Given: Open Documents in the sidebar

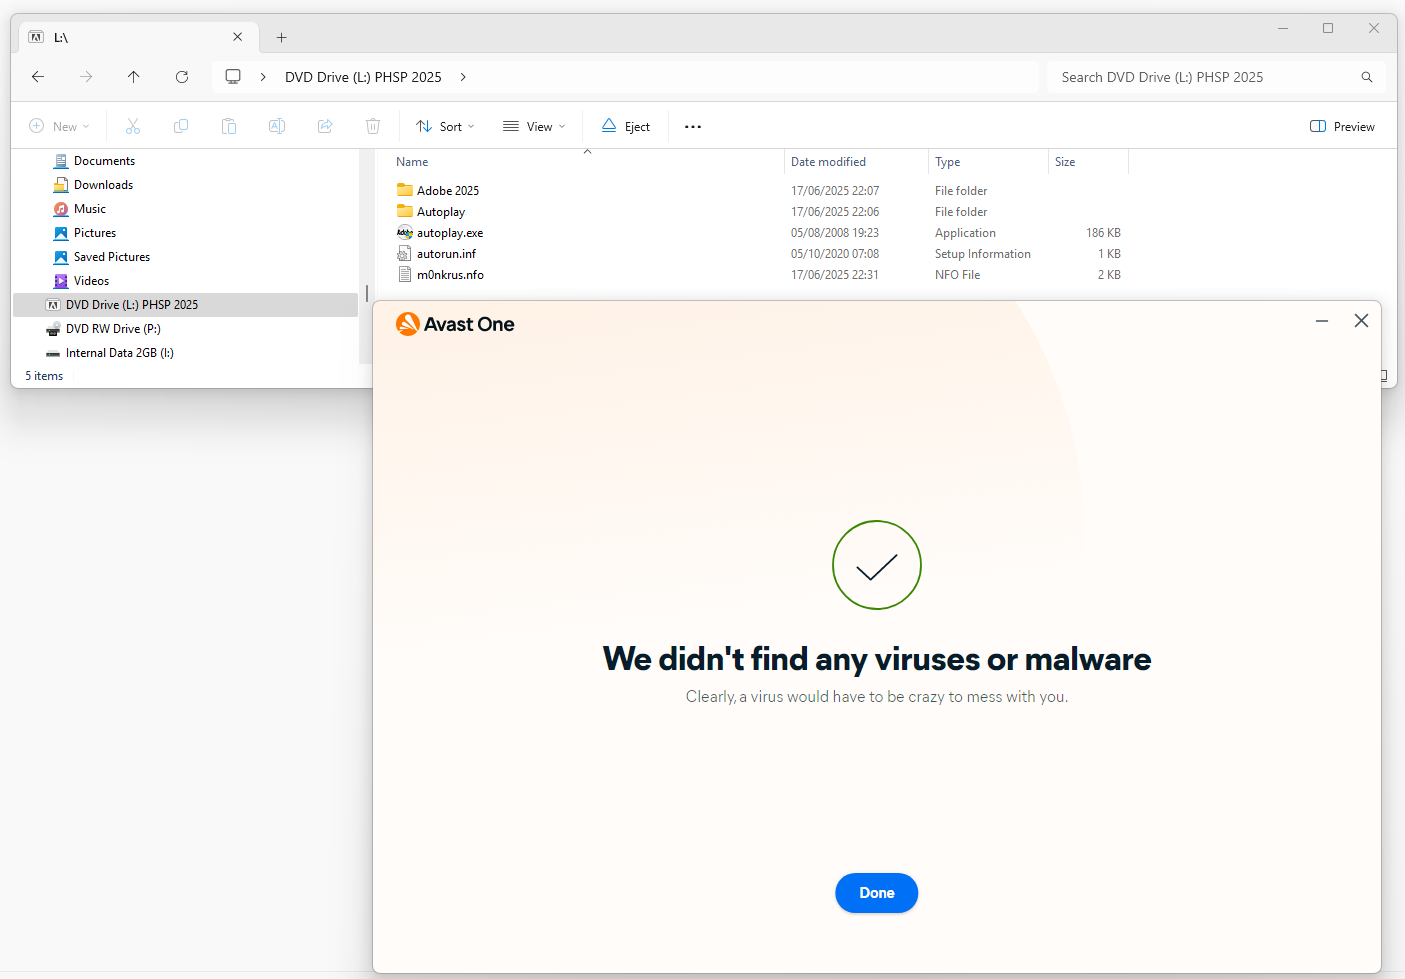Looking at the screenshot, I should coord(104,161).
